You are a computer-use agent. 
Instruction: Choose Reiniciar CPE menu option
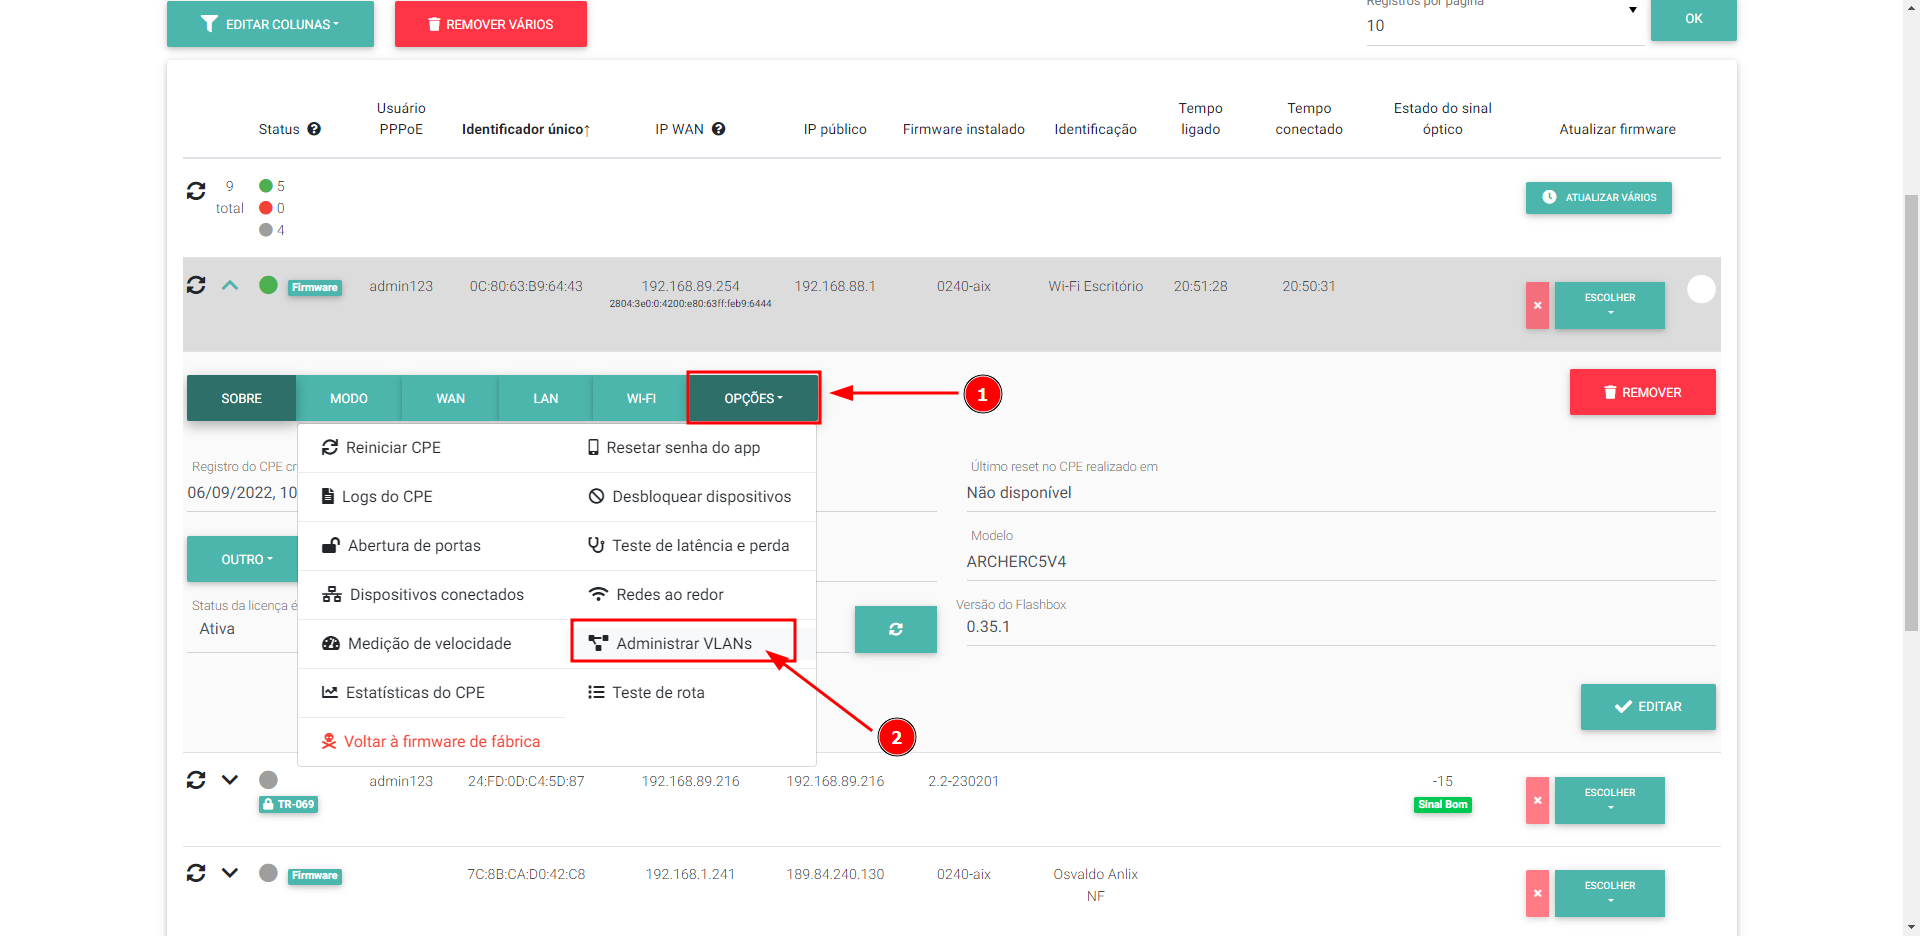(x=392, y=447)
